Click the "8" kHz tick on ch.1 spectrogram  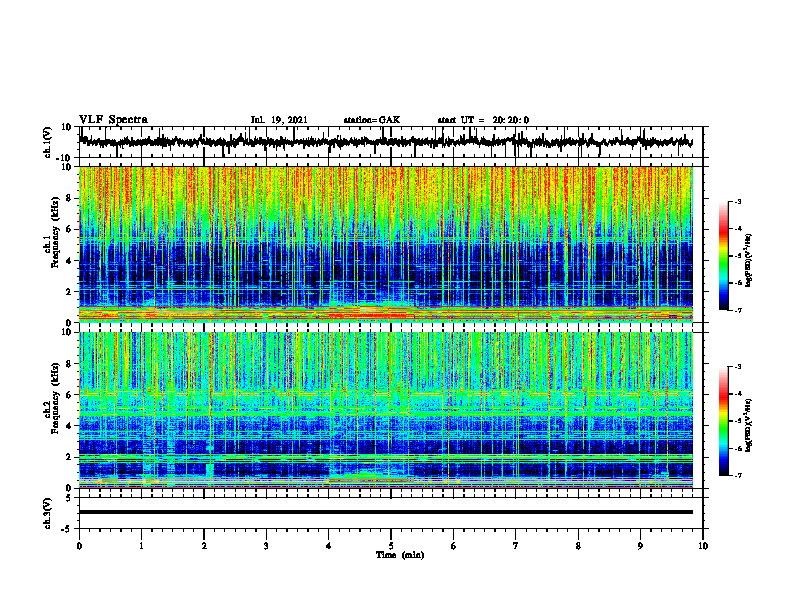click(x=69, y=198)
